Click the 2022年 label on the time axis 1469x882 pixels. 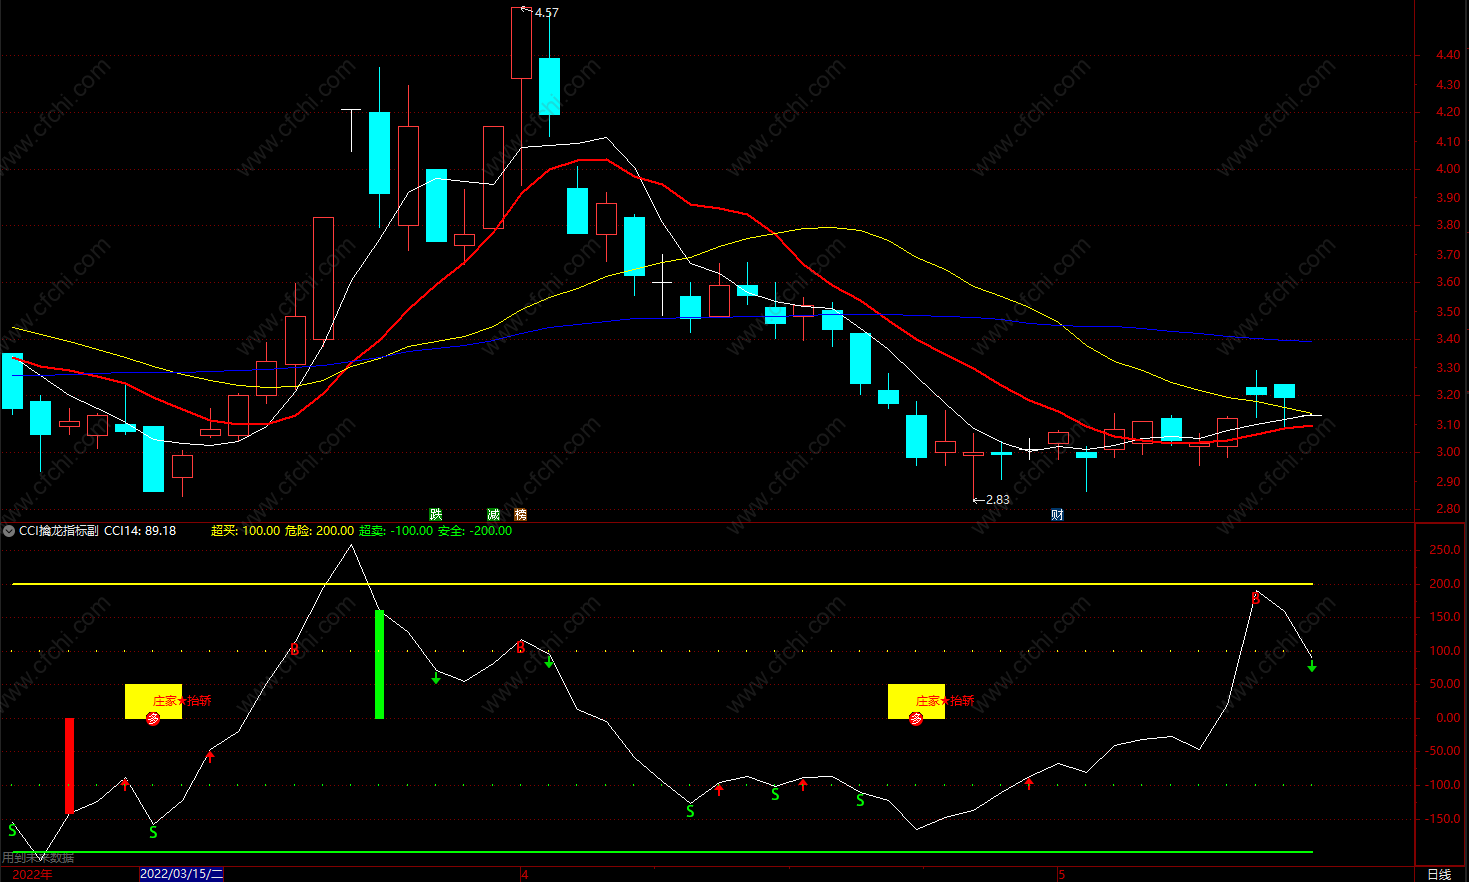(32, 874)
